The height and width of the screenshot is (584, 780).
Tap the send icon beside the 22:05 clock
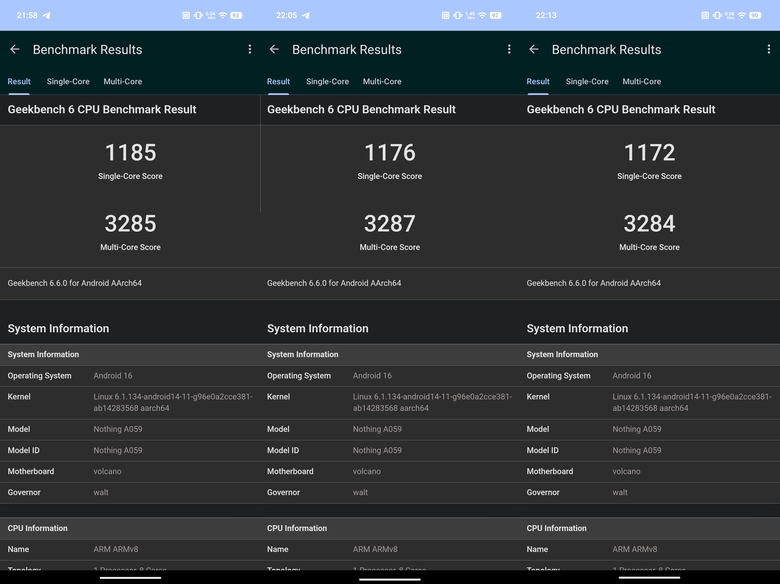click(306, 16)
